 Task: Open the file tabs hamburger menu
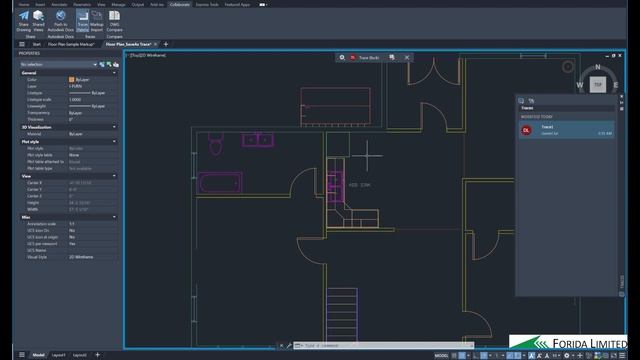(22, 44)
